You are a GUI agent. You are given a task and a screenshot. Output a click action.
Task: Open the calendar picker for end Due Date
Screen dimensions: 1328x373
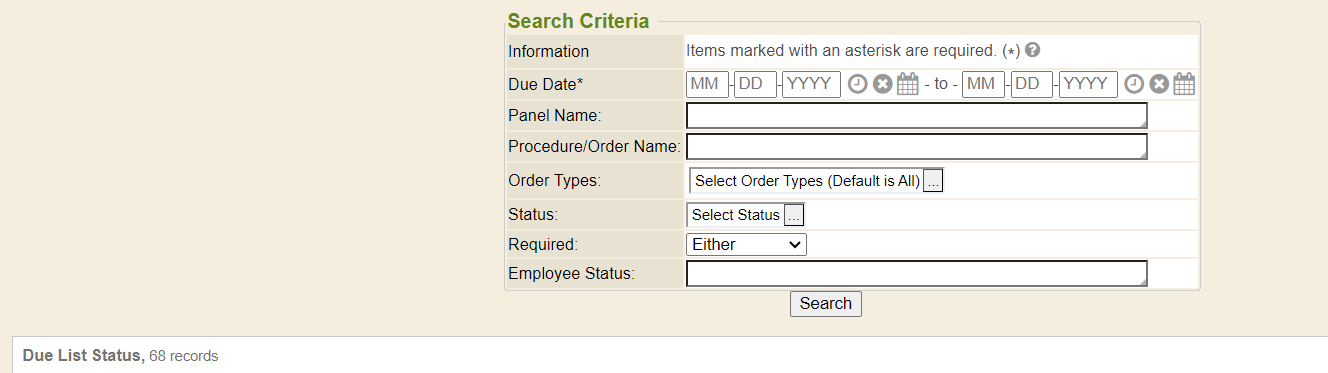tap(1184, 84)
